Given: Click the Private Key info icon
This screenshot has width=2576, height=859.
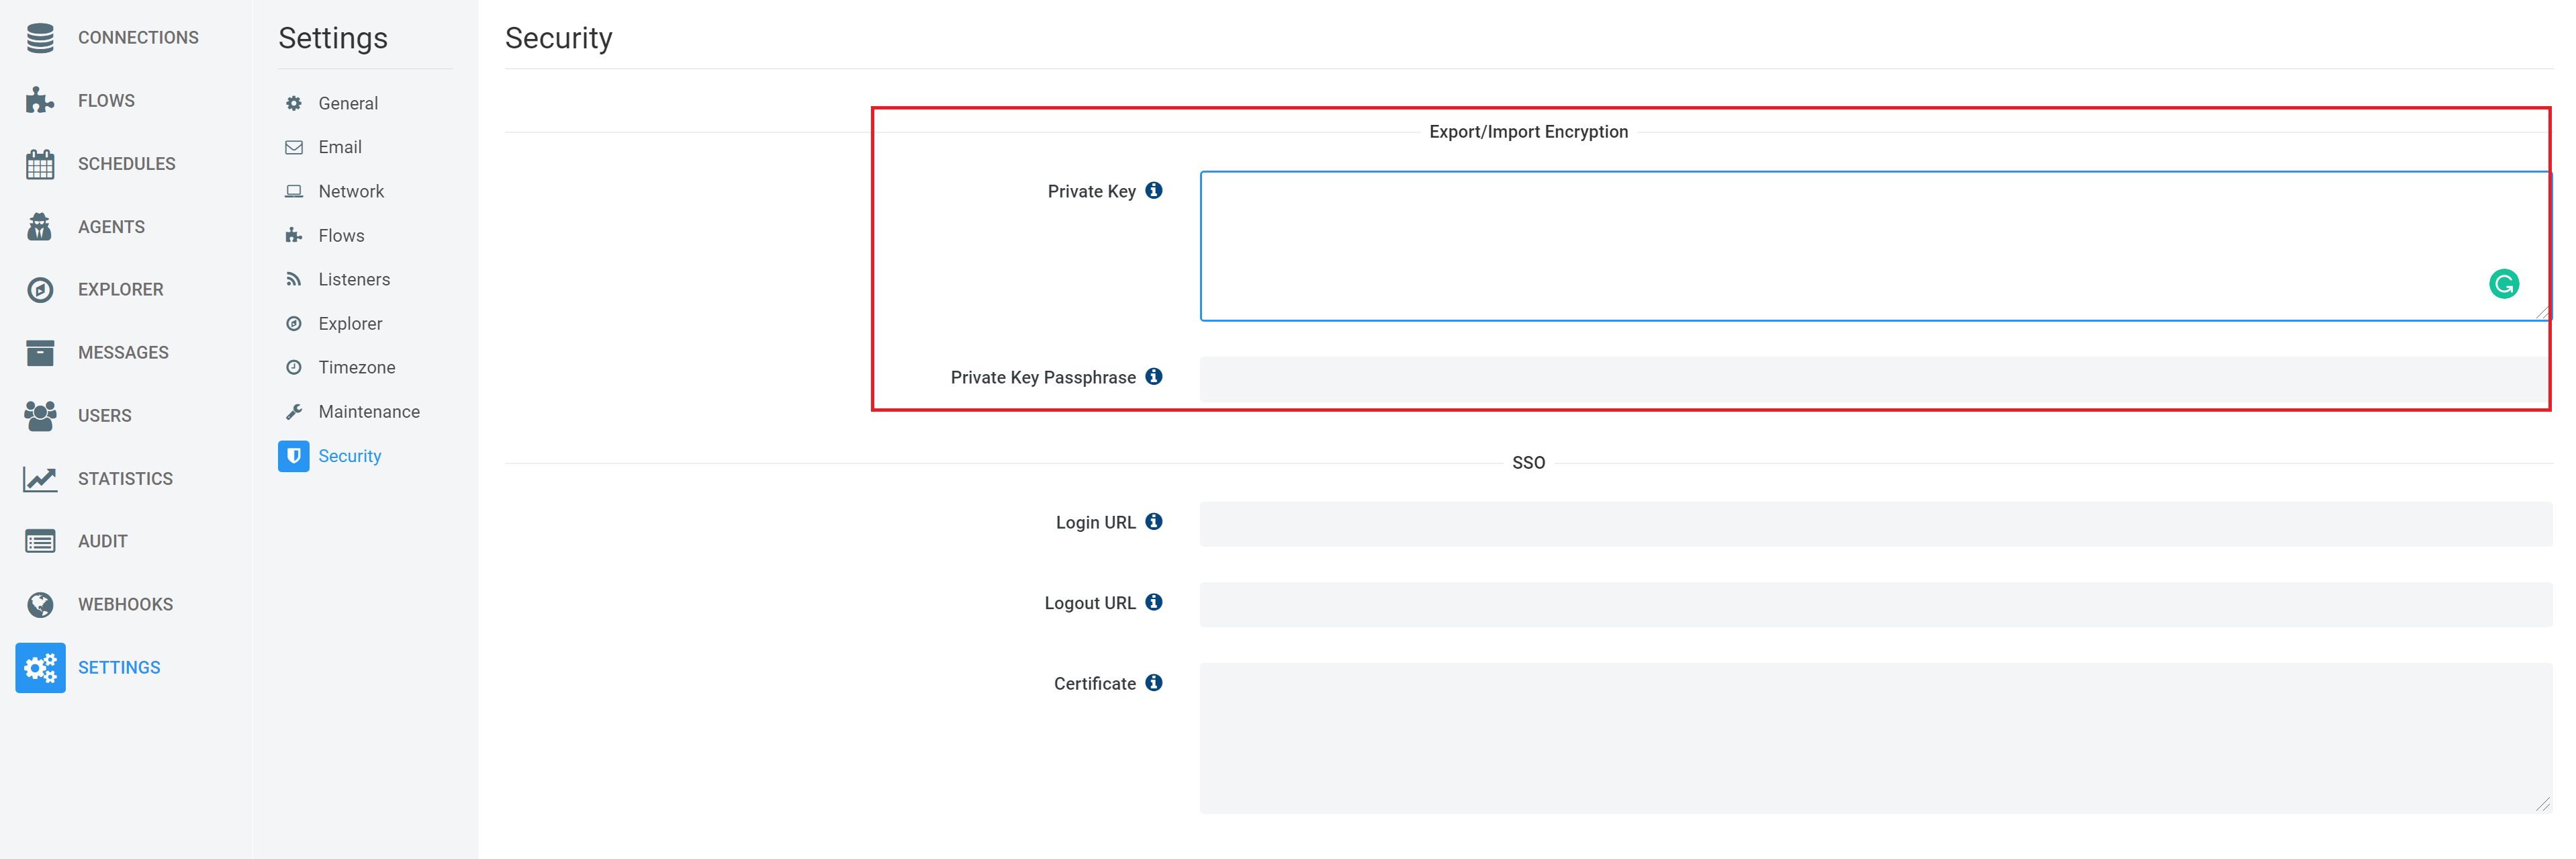Looking at the screenshot, I should tap(1154, 190).
